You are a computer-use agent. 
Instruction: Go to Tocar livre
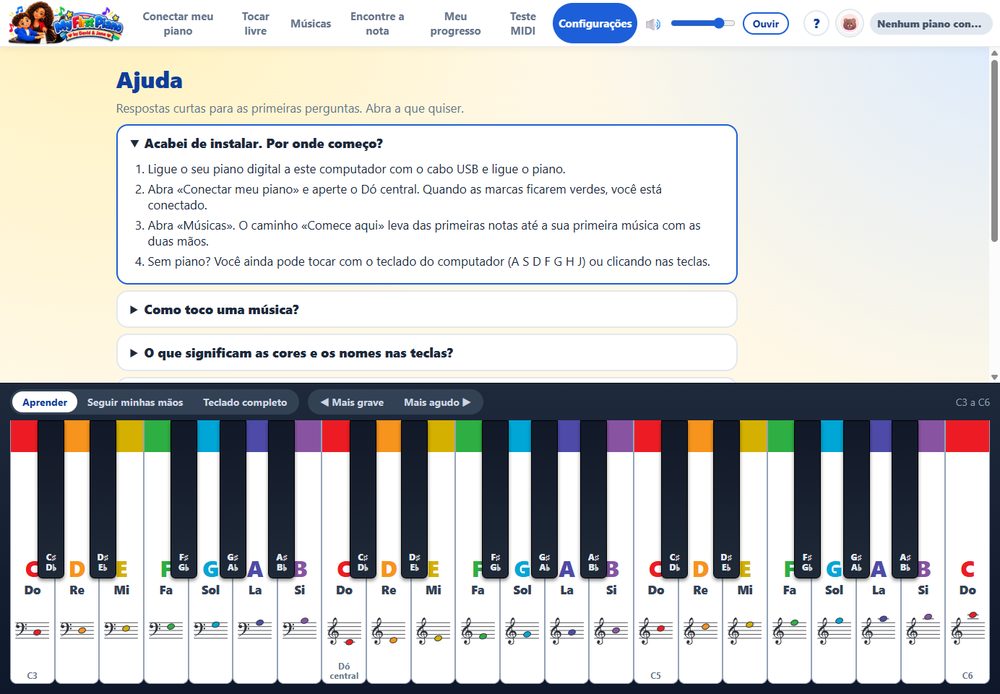pyautogui.click(x=255, y=24)
